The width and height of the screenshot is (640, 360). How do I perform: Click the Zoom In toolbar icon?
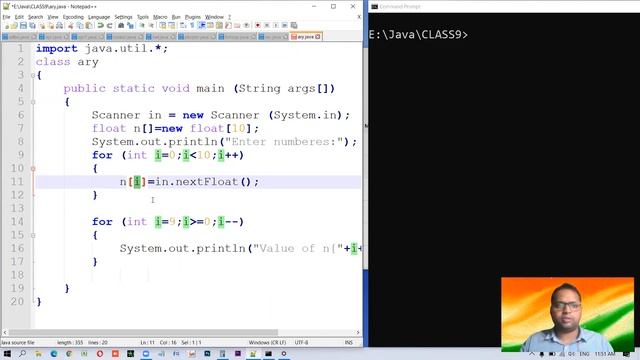click(142, 25)
